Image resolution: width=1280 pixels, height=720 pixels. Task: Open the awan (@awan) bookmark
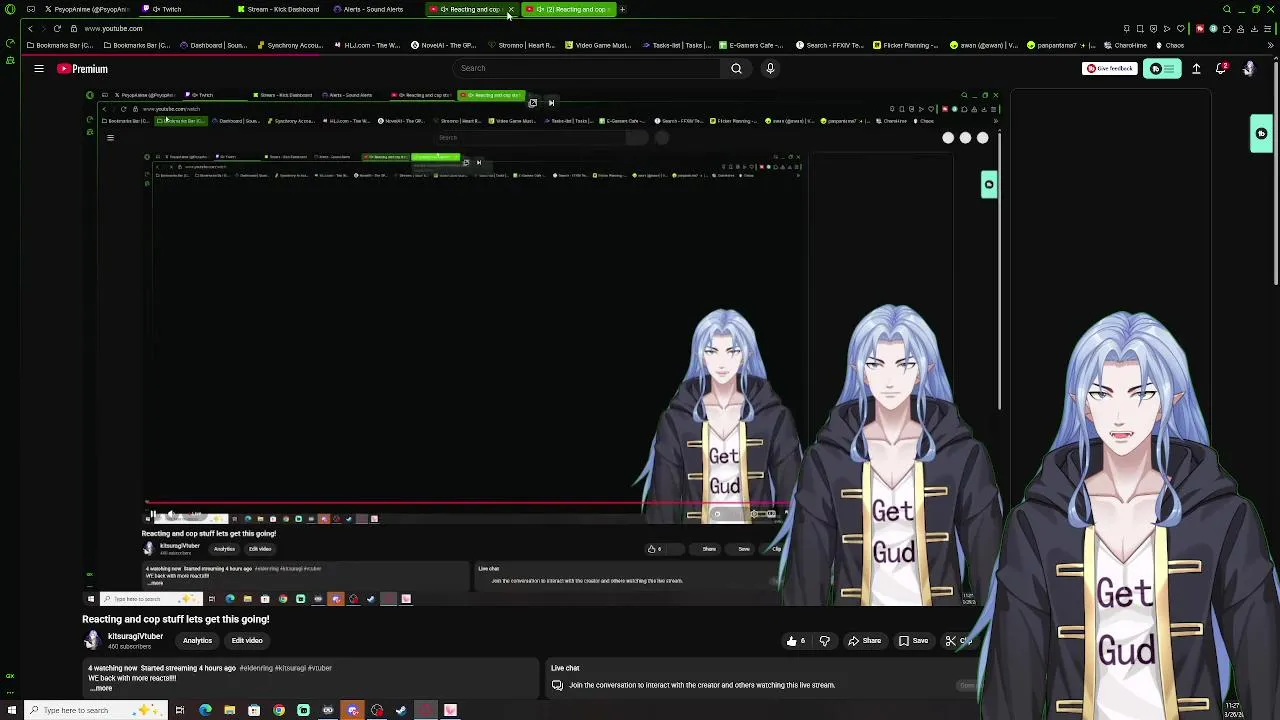click(x=983, y=45)
